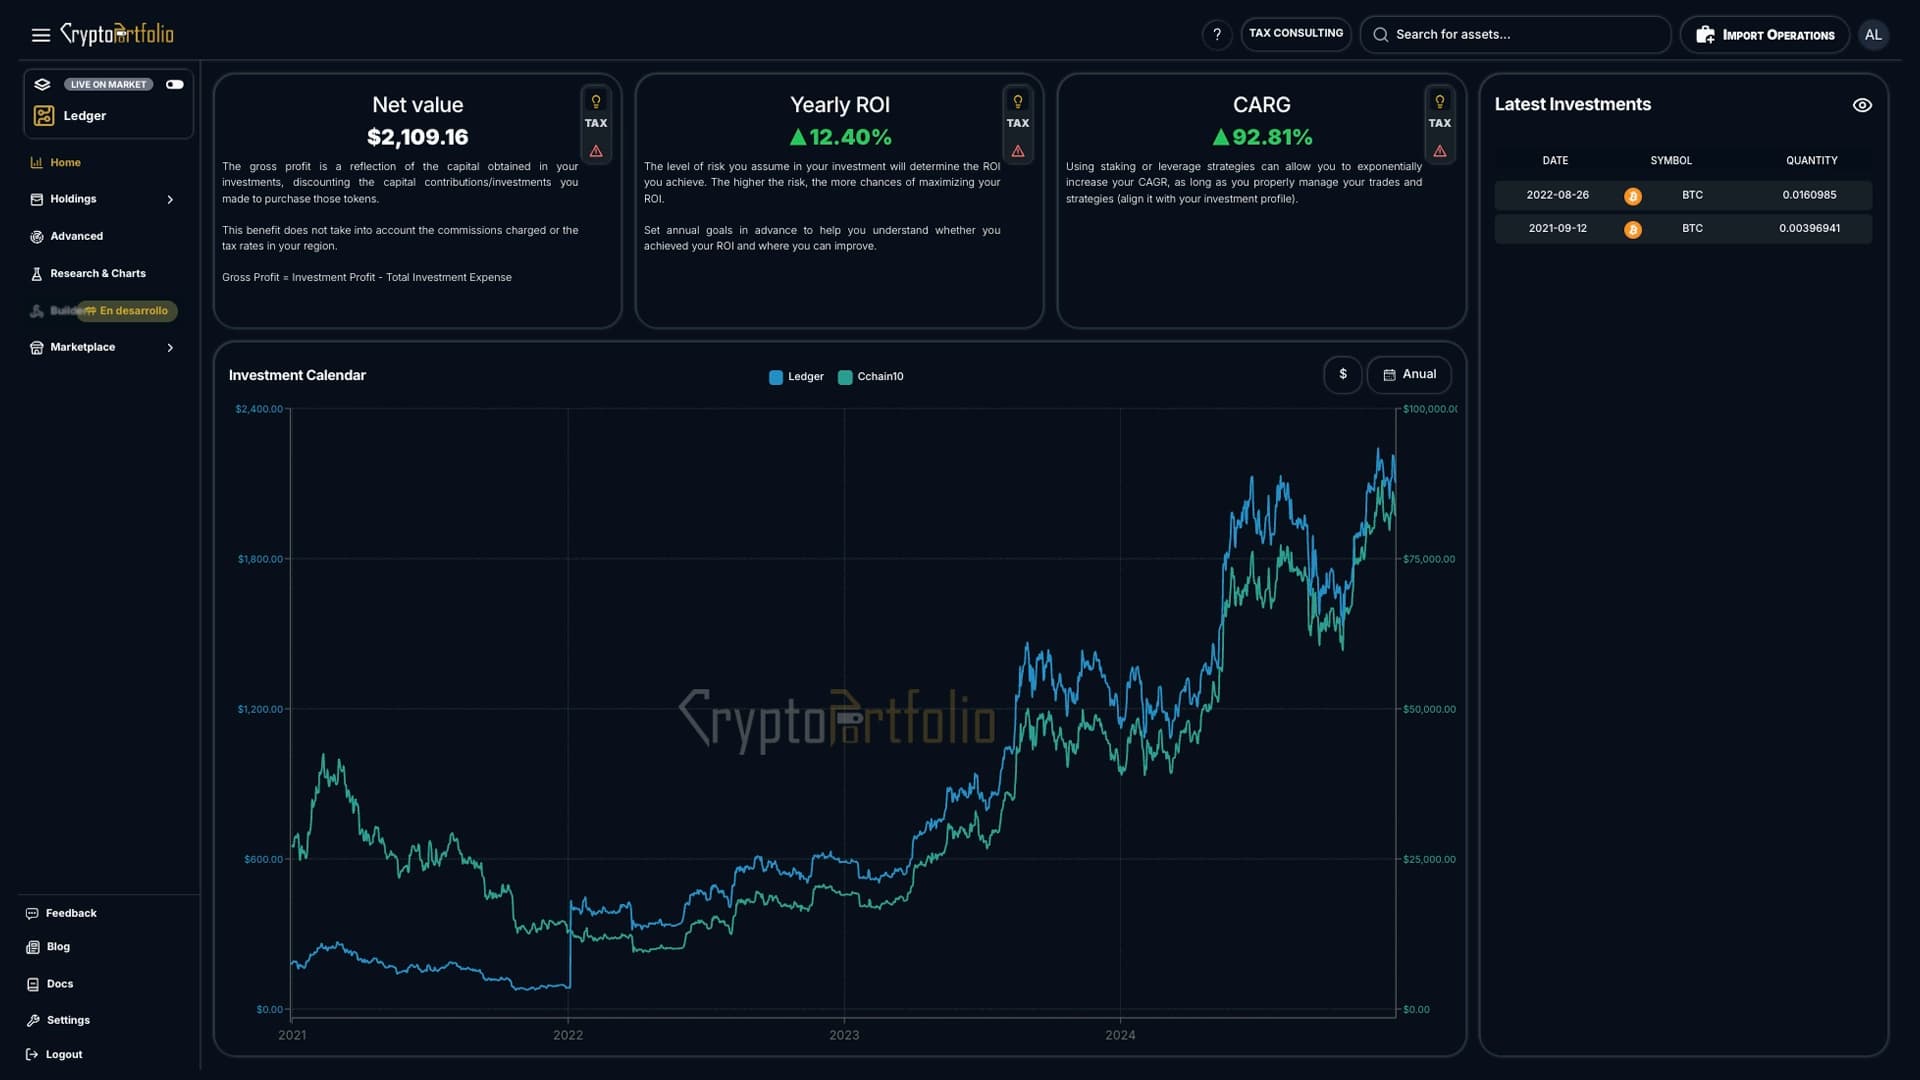Select the Home icon in sidebar
This screenshot has height=1080, width=1920.
tap(36, 162)
